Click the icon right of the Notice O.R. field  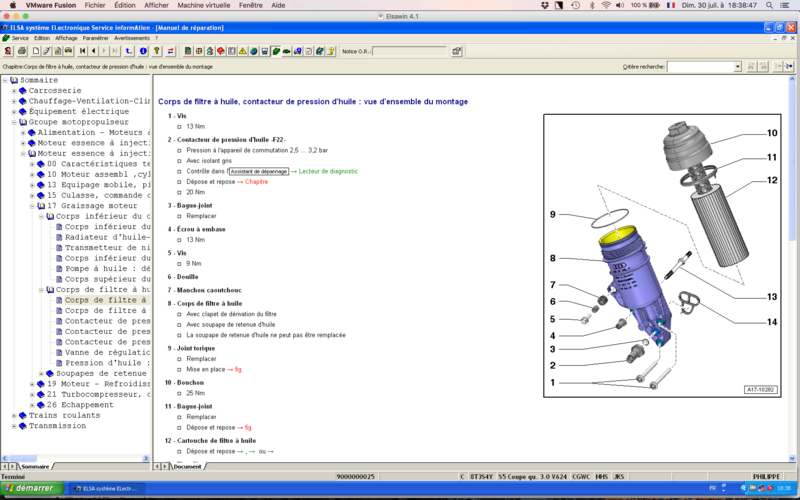click(x=457, y=50)
